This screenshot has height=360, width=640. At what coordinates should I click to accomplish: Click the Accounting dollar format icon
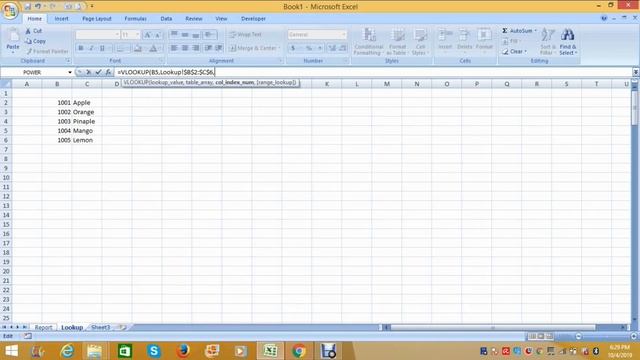coord(293,48)
